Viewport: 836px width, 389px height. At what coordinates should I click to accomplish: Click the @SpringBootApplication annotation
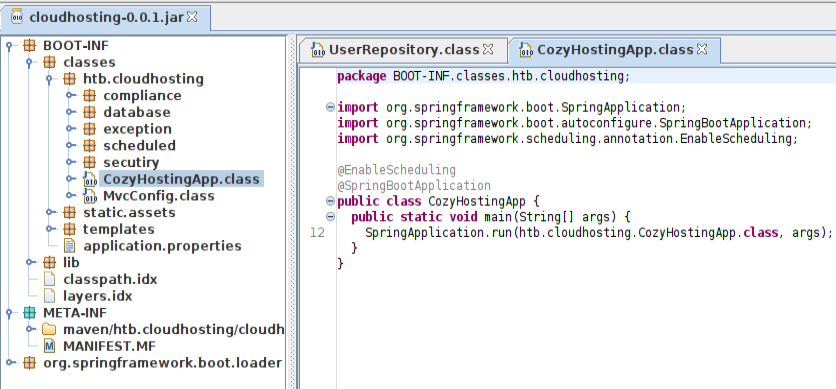(414, 186)
